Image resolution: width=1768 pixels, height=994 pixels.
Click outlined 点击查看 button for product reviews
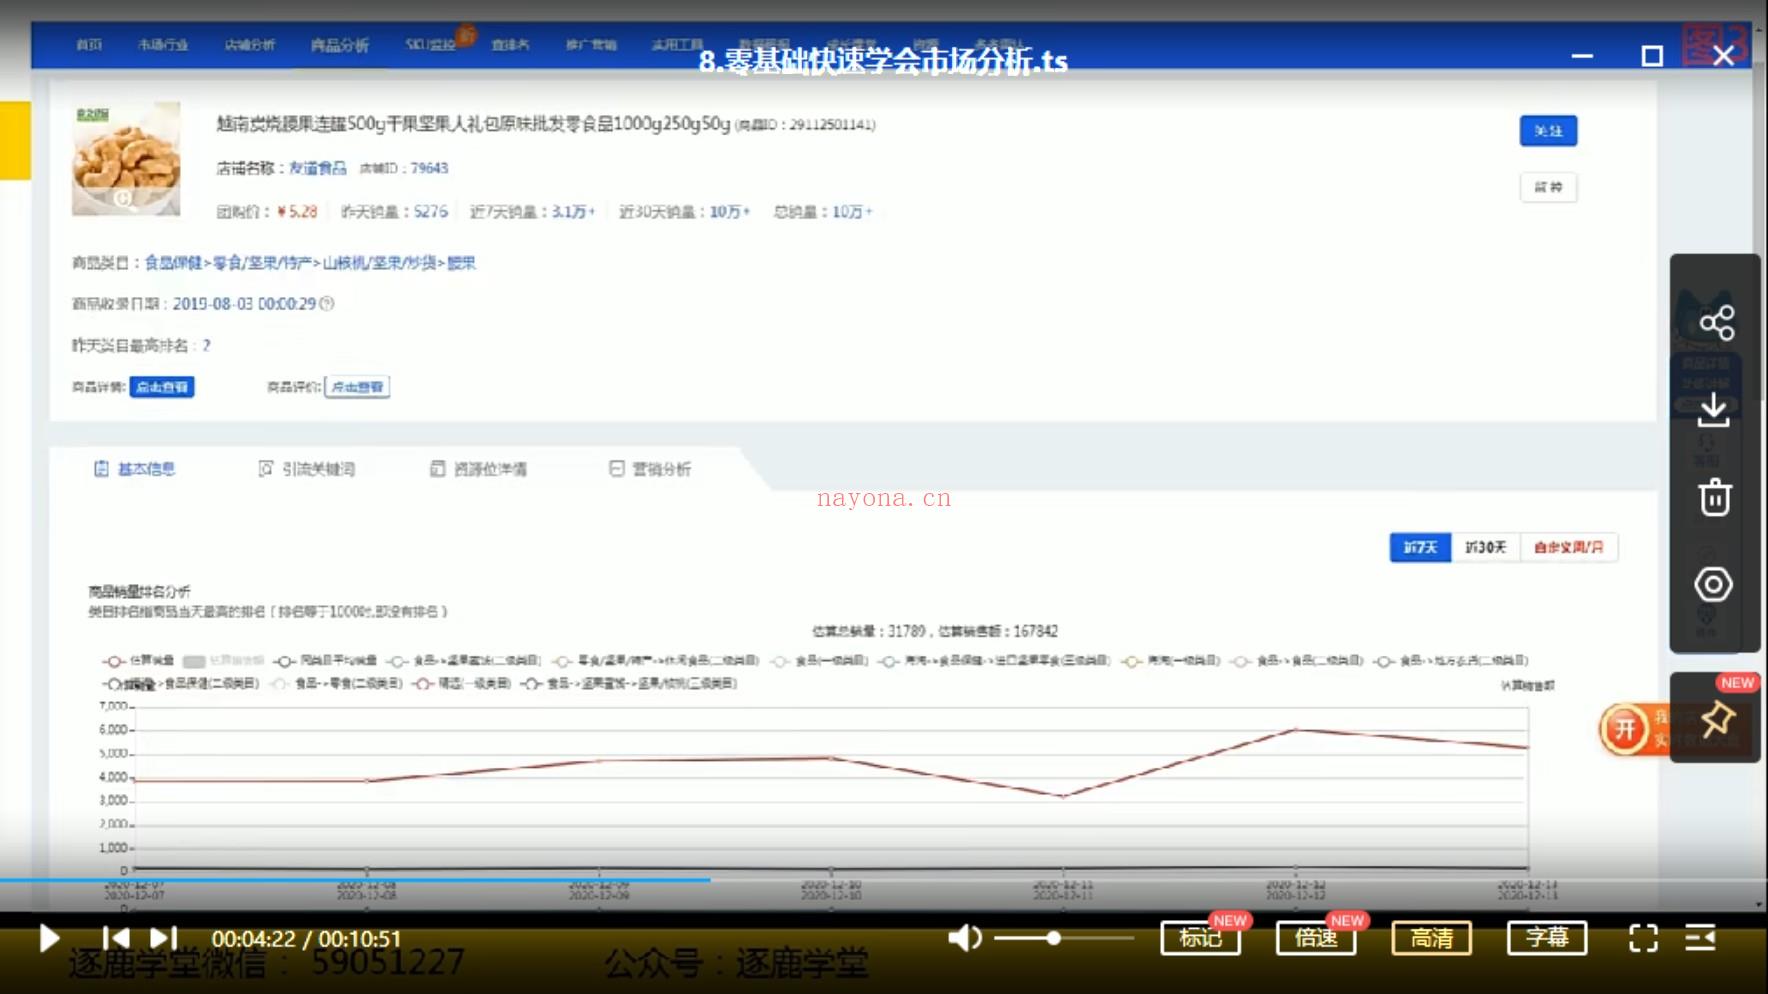coord(357,387)
